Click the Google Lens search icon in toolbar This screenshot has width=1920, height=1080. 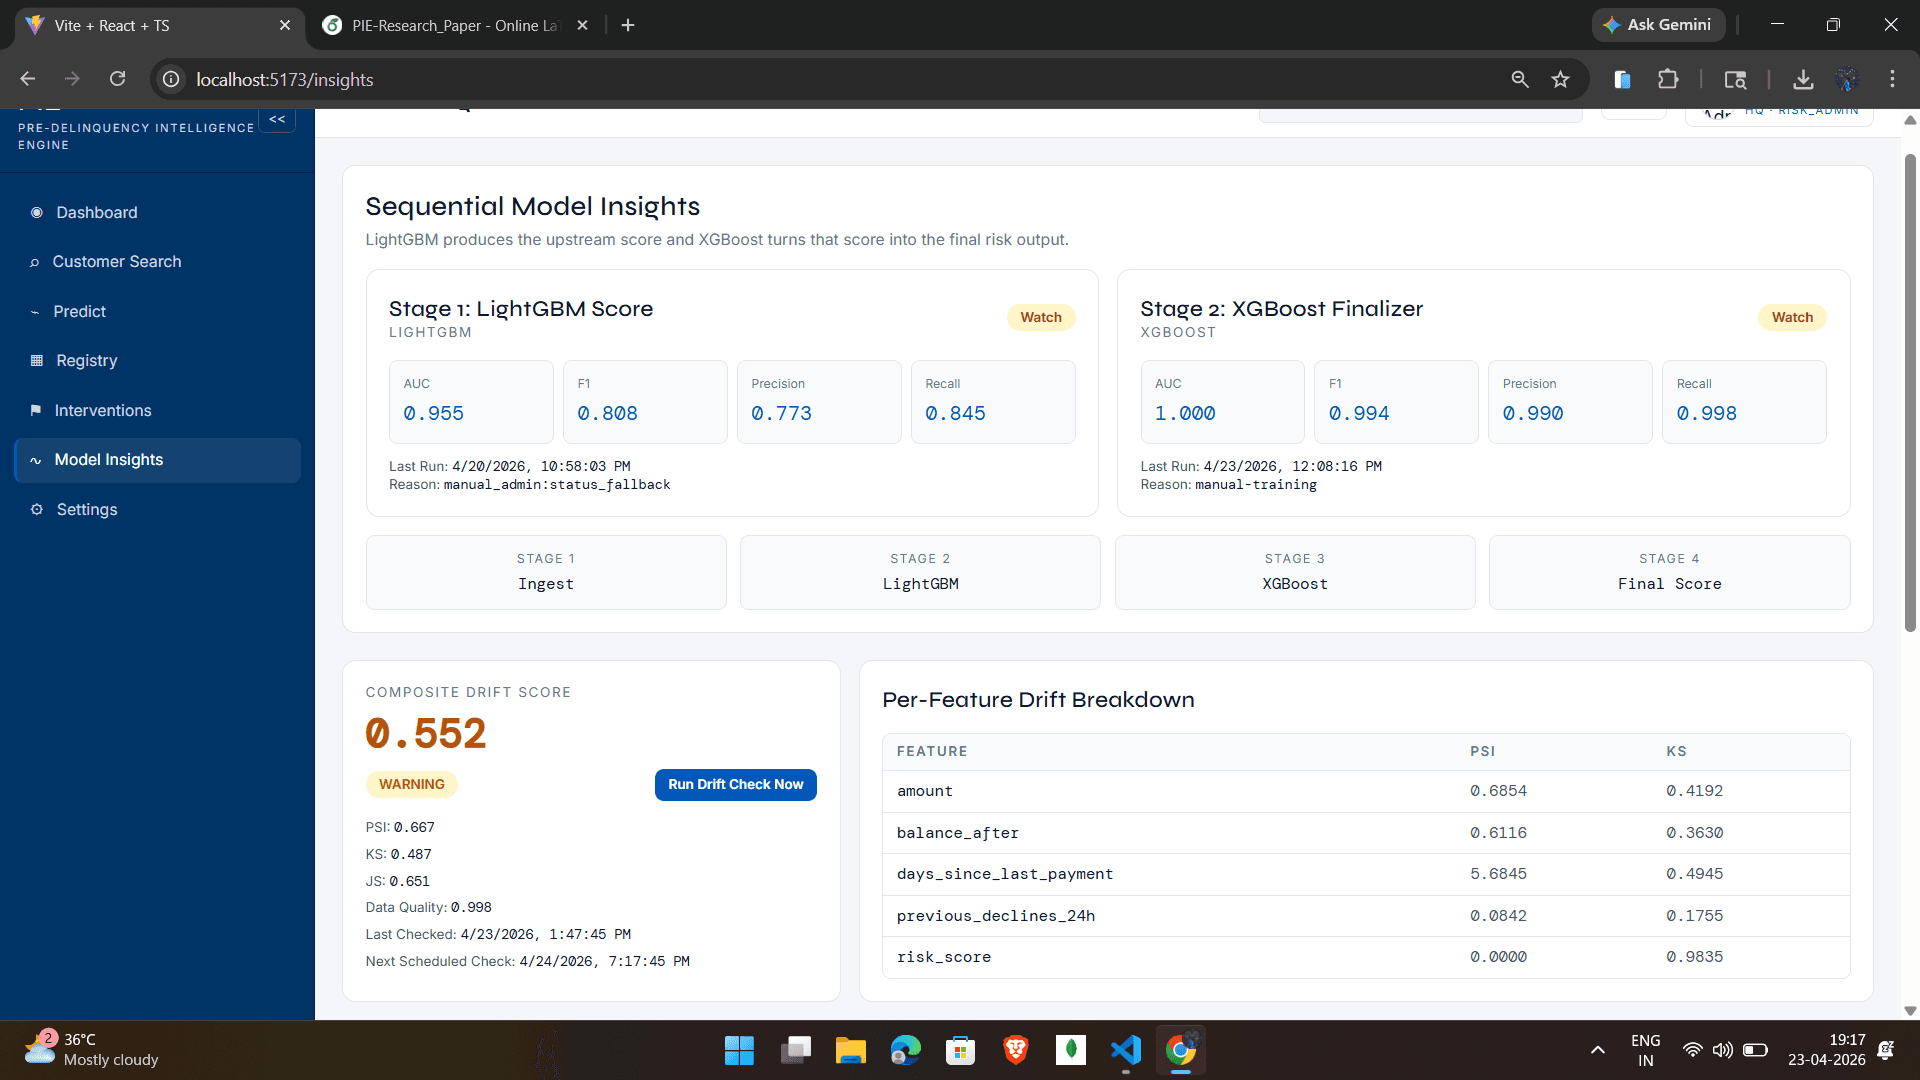click(x=1735, y=79)
